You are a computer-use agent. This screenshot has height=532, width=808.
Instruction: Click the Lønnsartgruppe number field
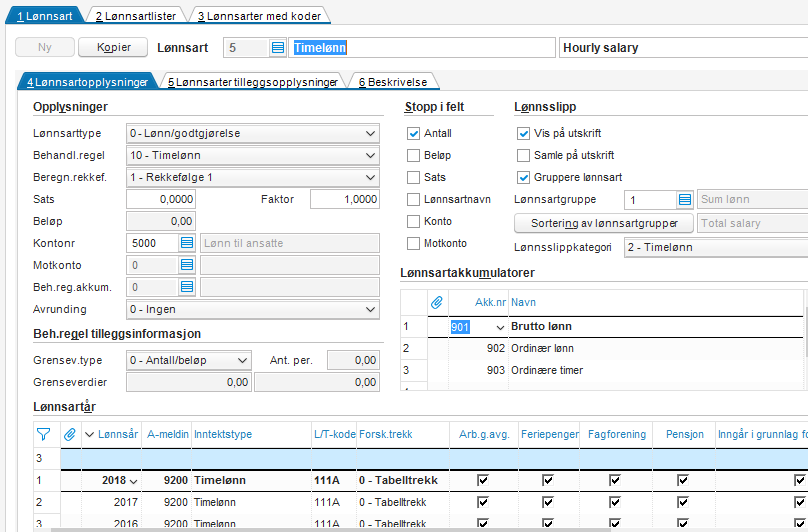650,200
